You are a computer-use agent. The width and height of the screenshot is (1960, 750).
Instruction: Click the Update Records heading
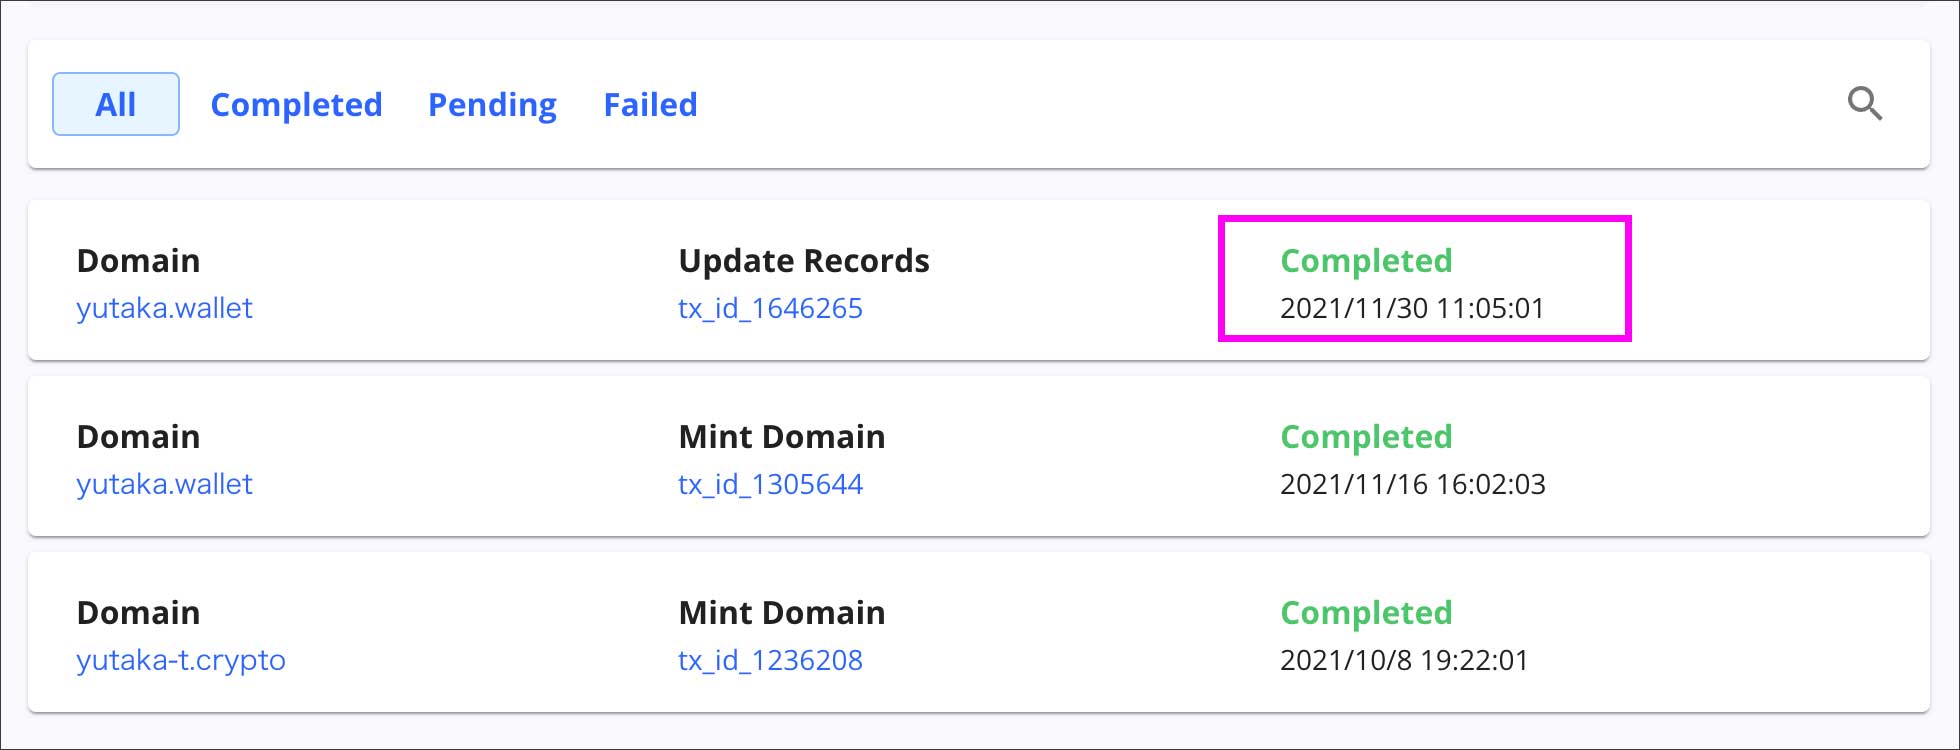[x=804, y=261]
